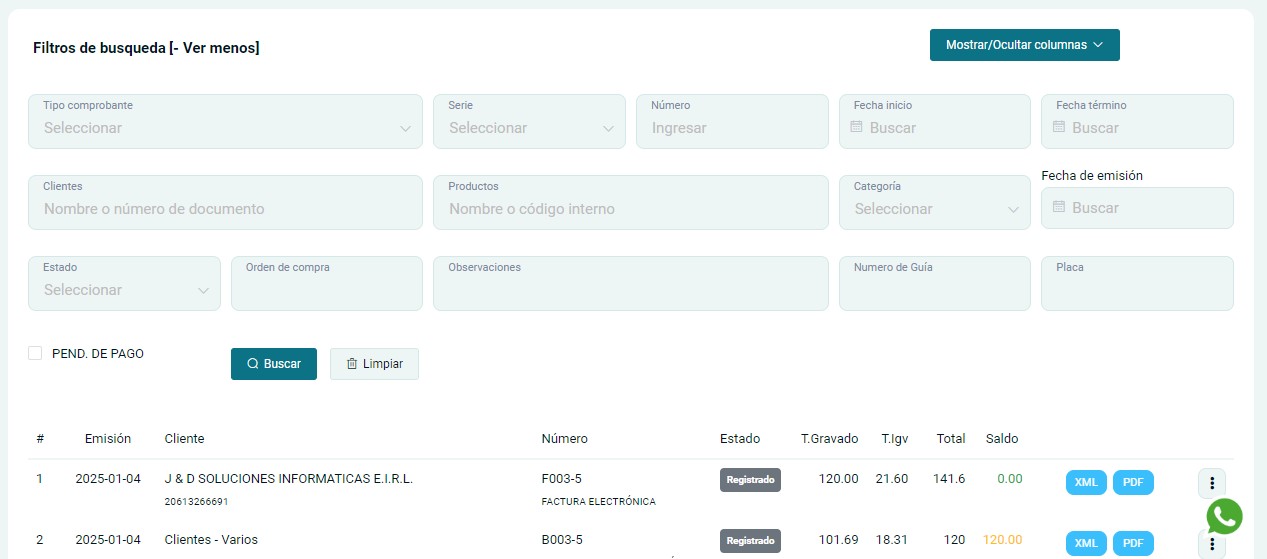Click calendar icon in Fecha término field

[x=1059, y=128]
